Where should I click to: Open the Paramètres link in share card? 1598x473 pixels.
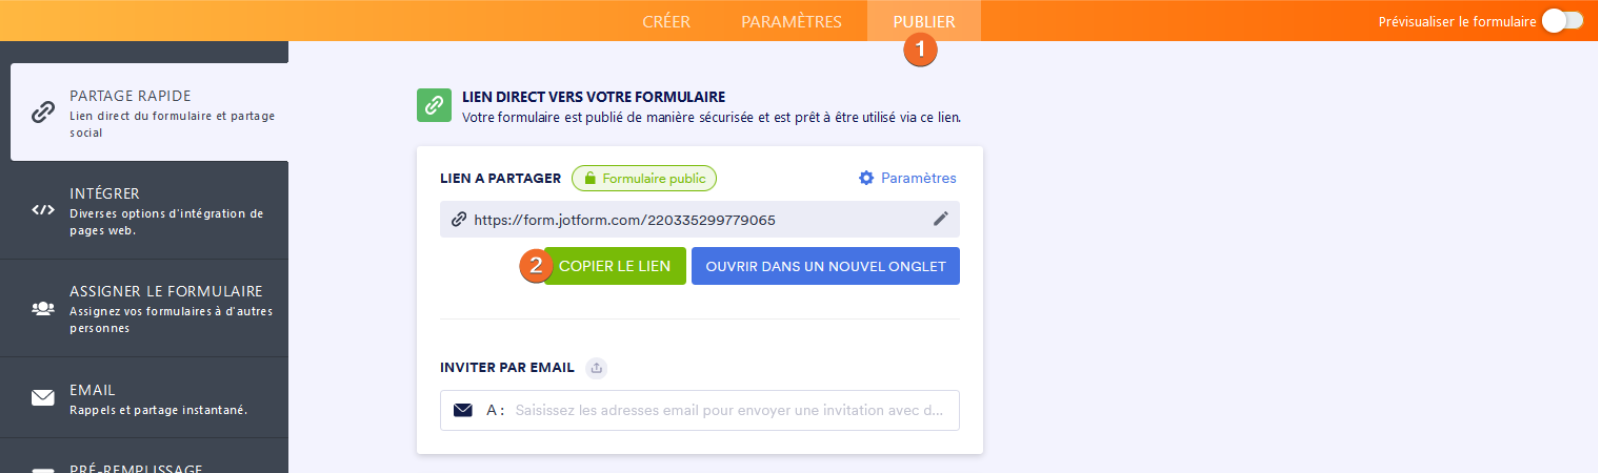pos(918,178)
